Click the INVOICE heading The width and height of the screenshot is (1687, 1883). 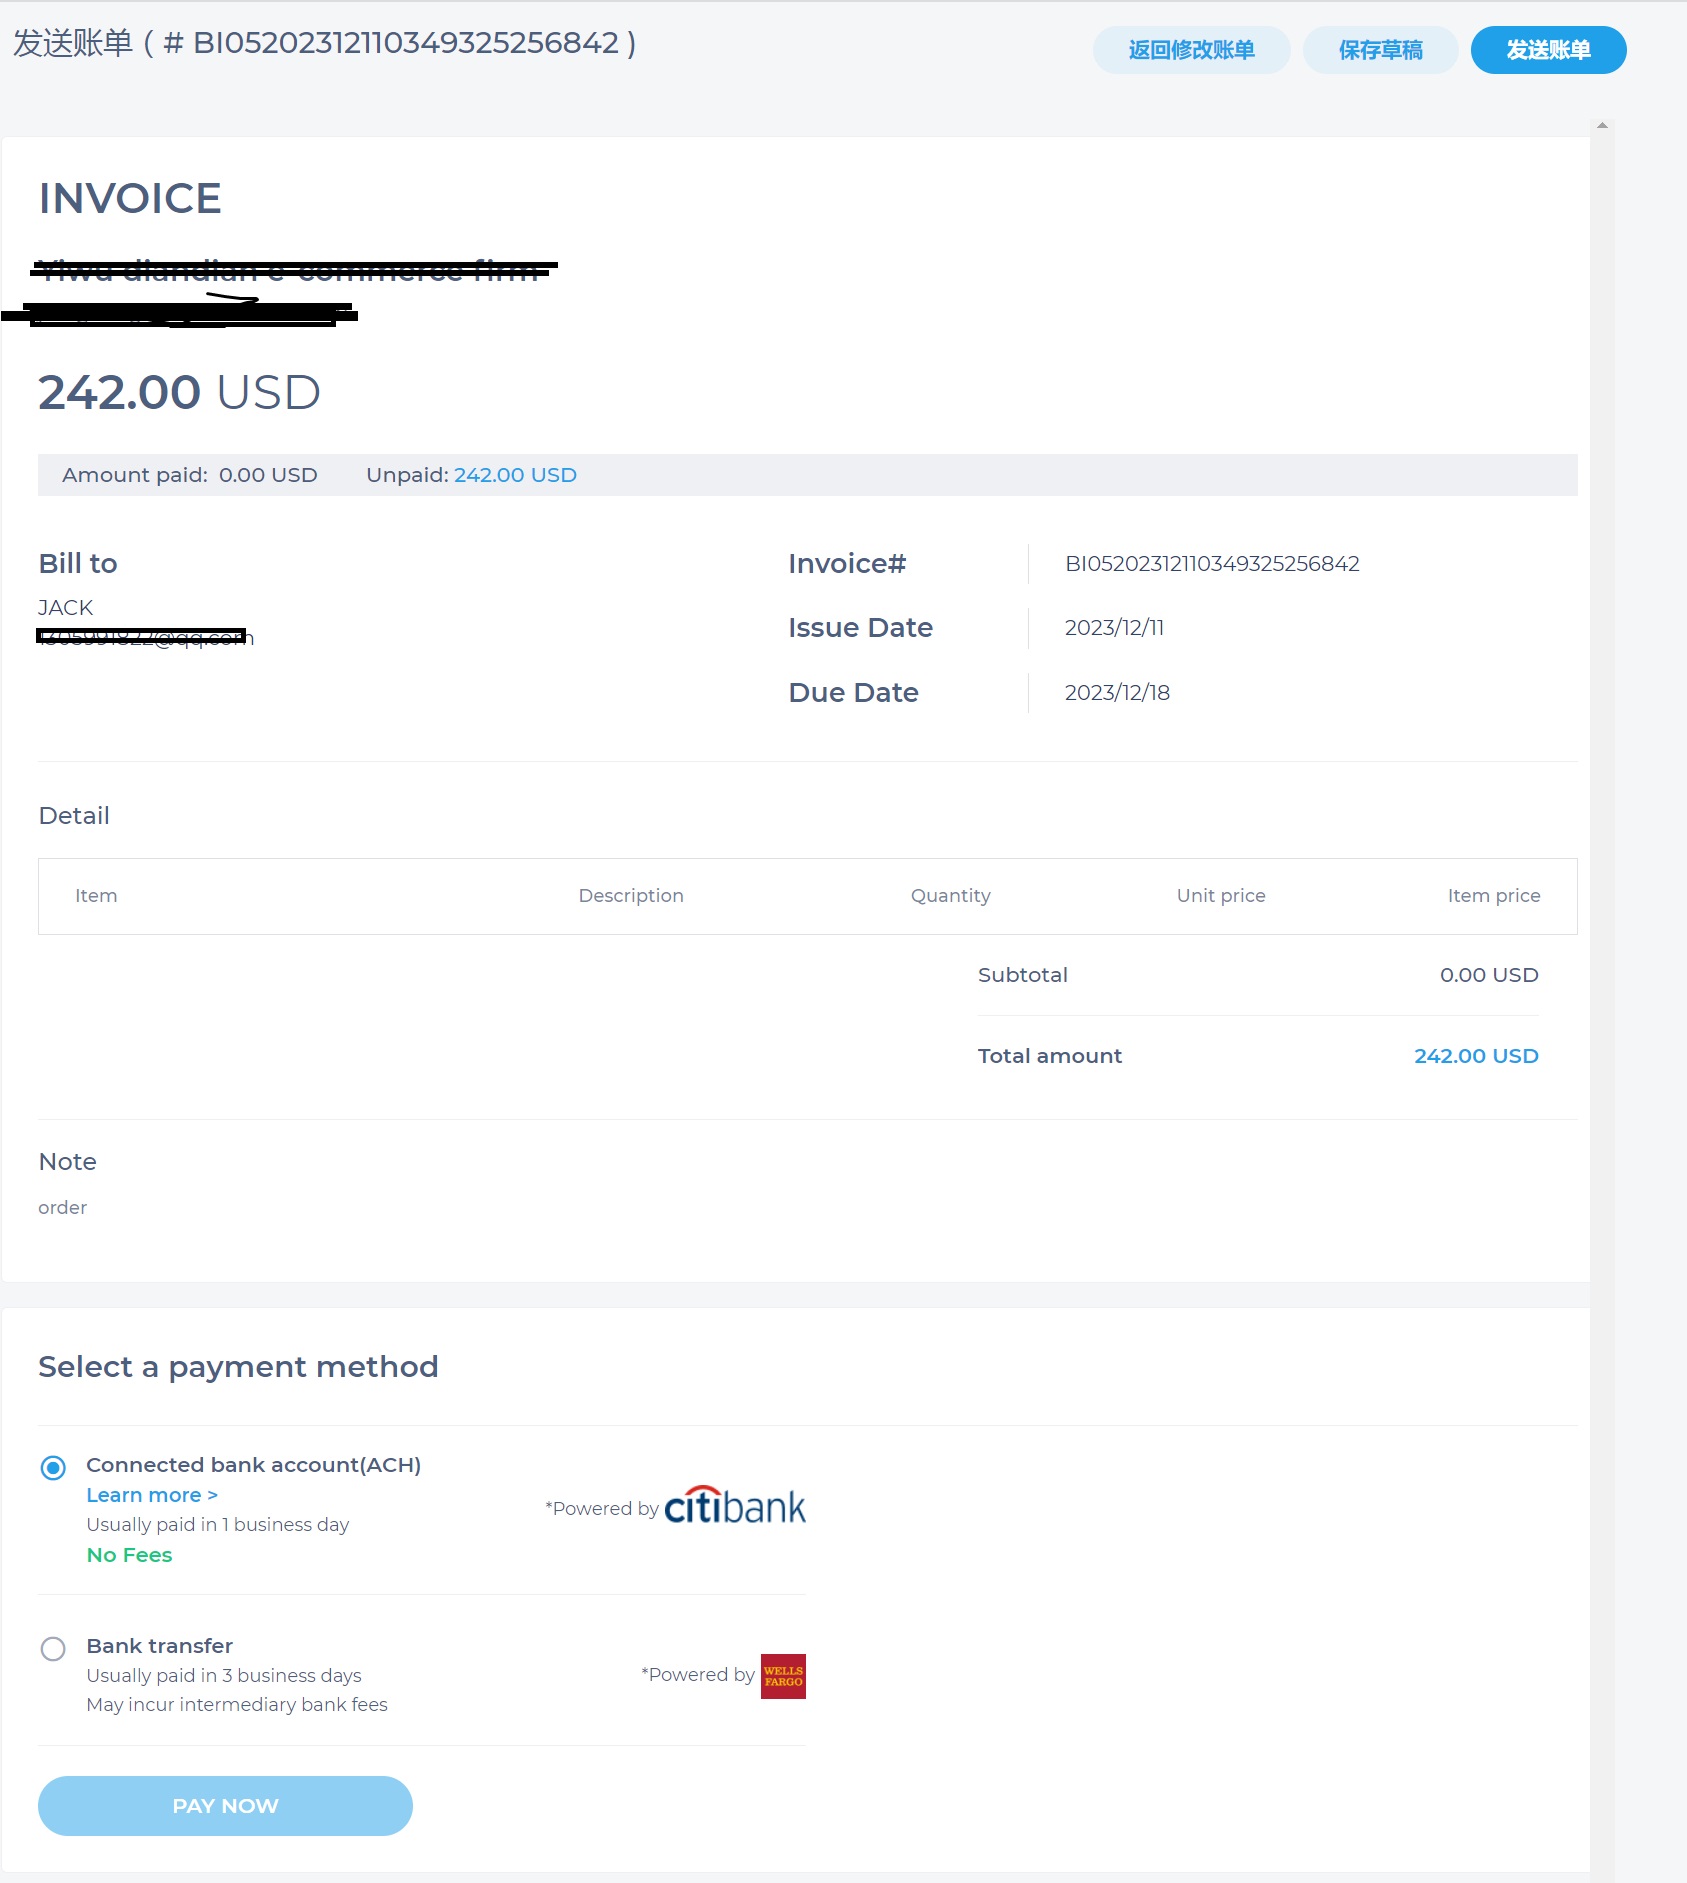point(130,198)
